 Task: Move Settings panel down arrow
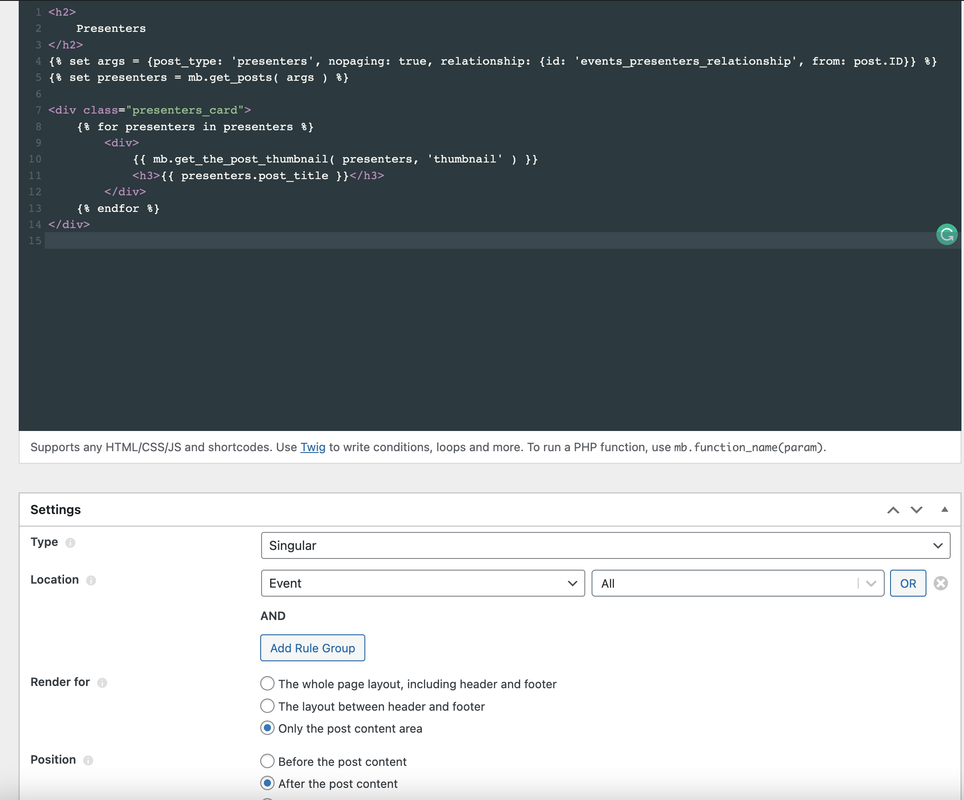pos(916,510)
